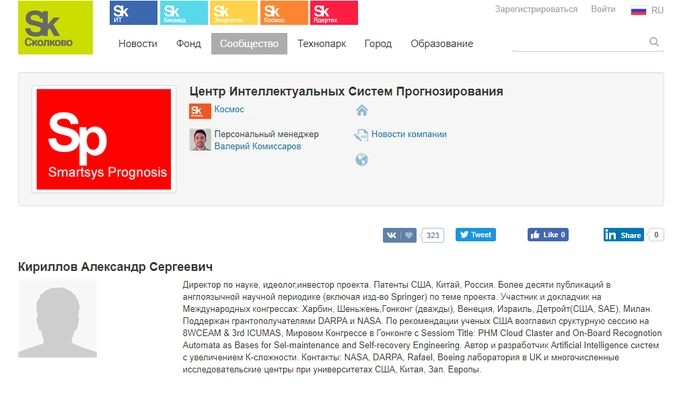Open Валерий Комиссаров manager profile link

coord(258,146)
